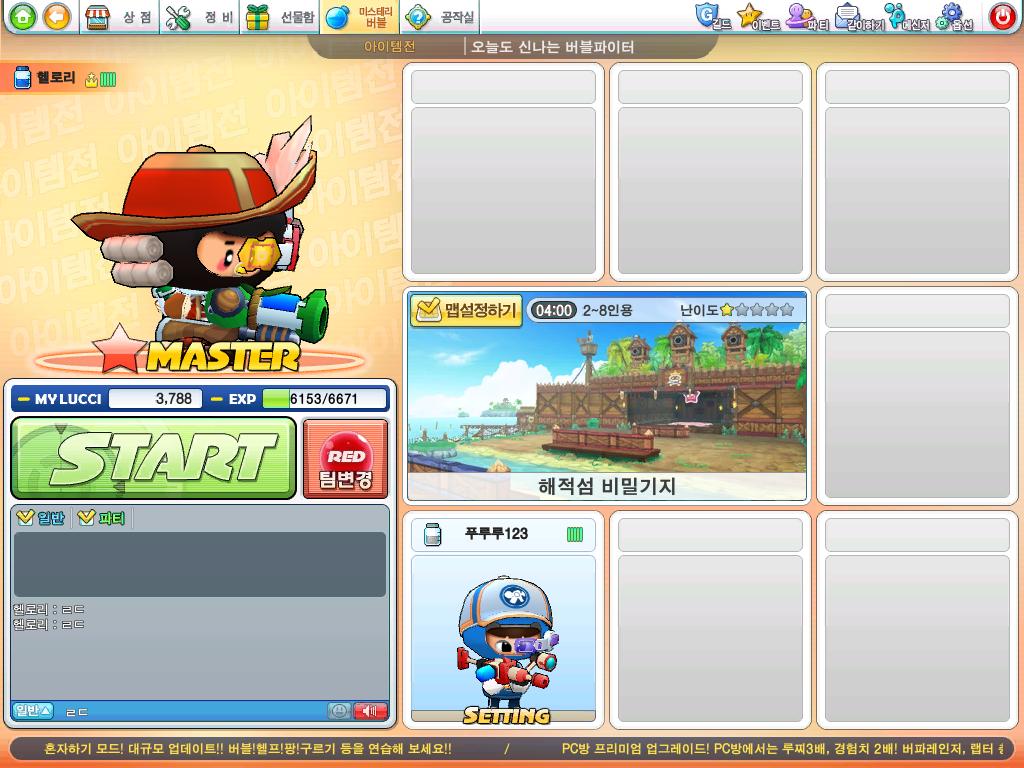Open the options gear icon
The image size is (1024, 768).
[x=953, y=16]
